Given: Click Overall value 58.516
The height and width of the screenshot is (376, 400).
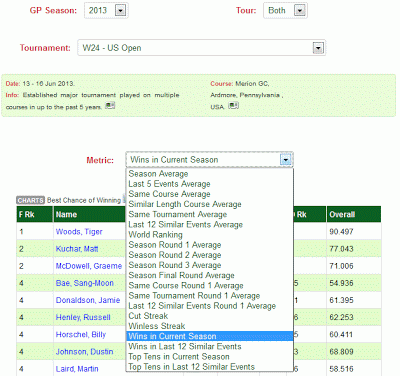Looking at the screenshot, I should pos(341,369).
